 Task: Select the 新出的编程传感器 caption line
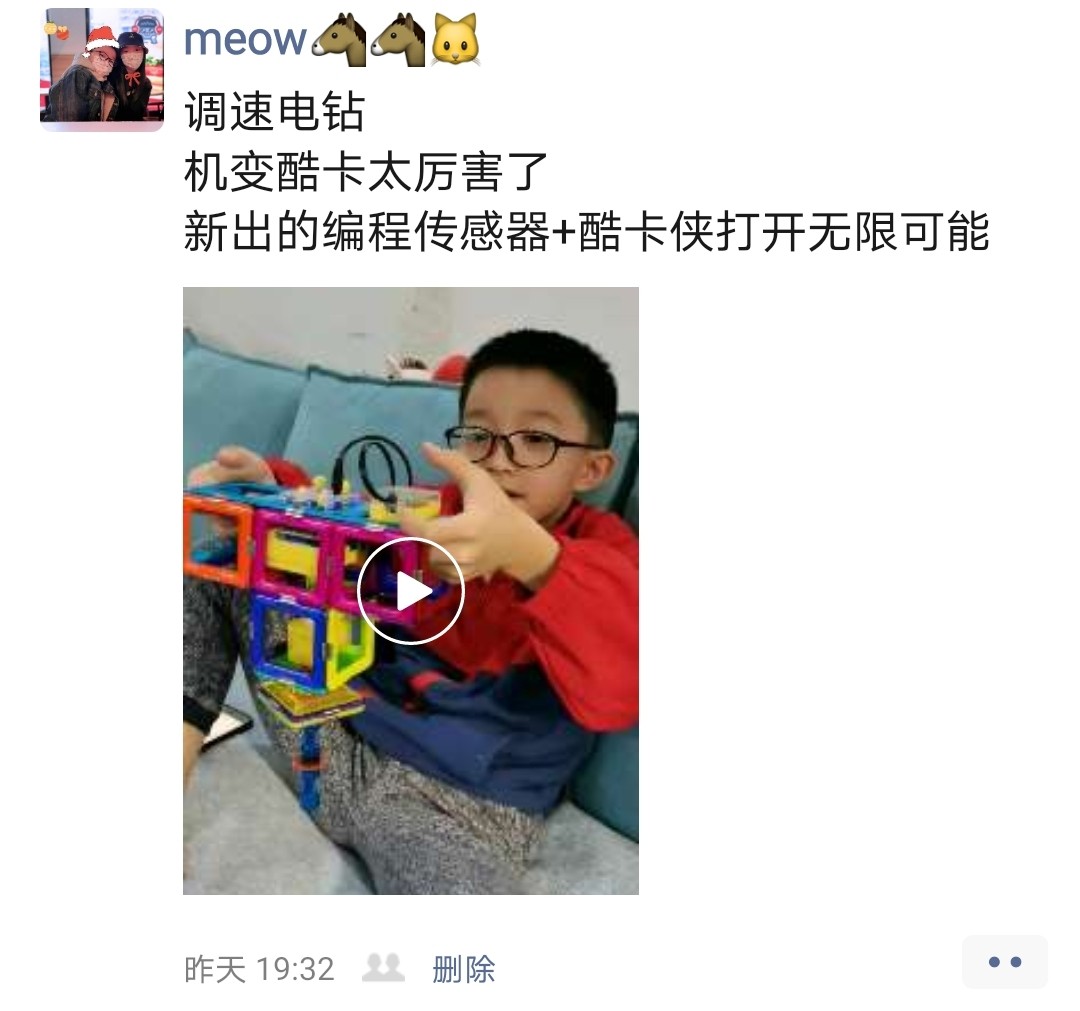tap(586, 231)
